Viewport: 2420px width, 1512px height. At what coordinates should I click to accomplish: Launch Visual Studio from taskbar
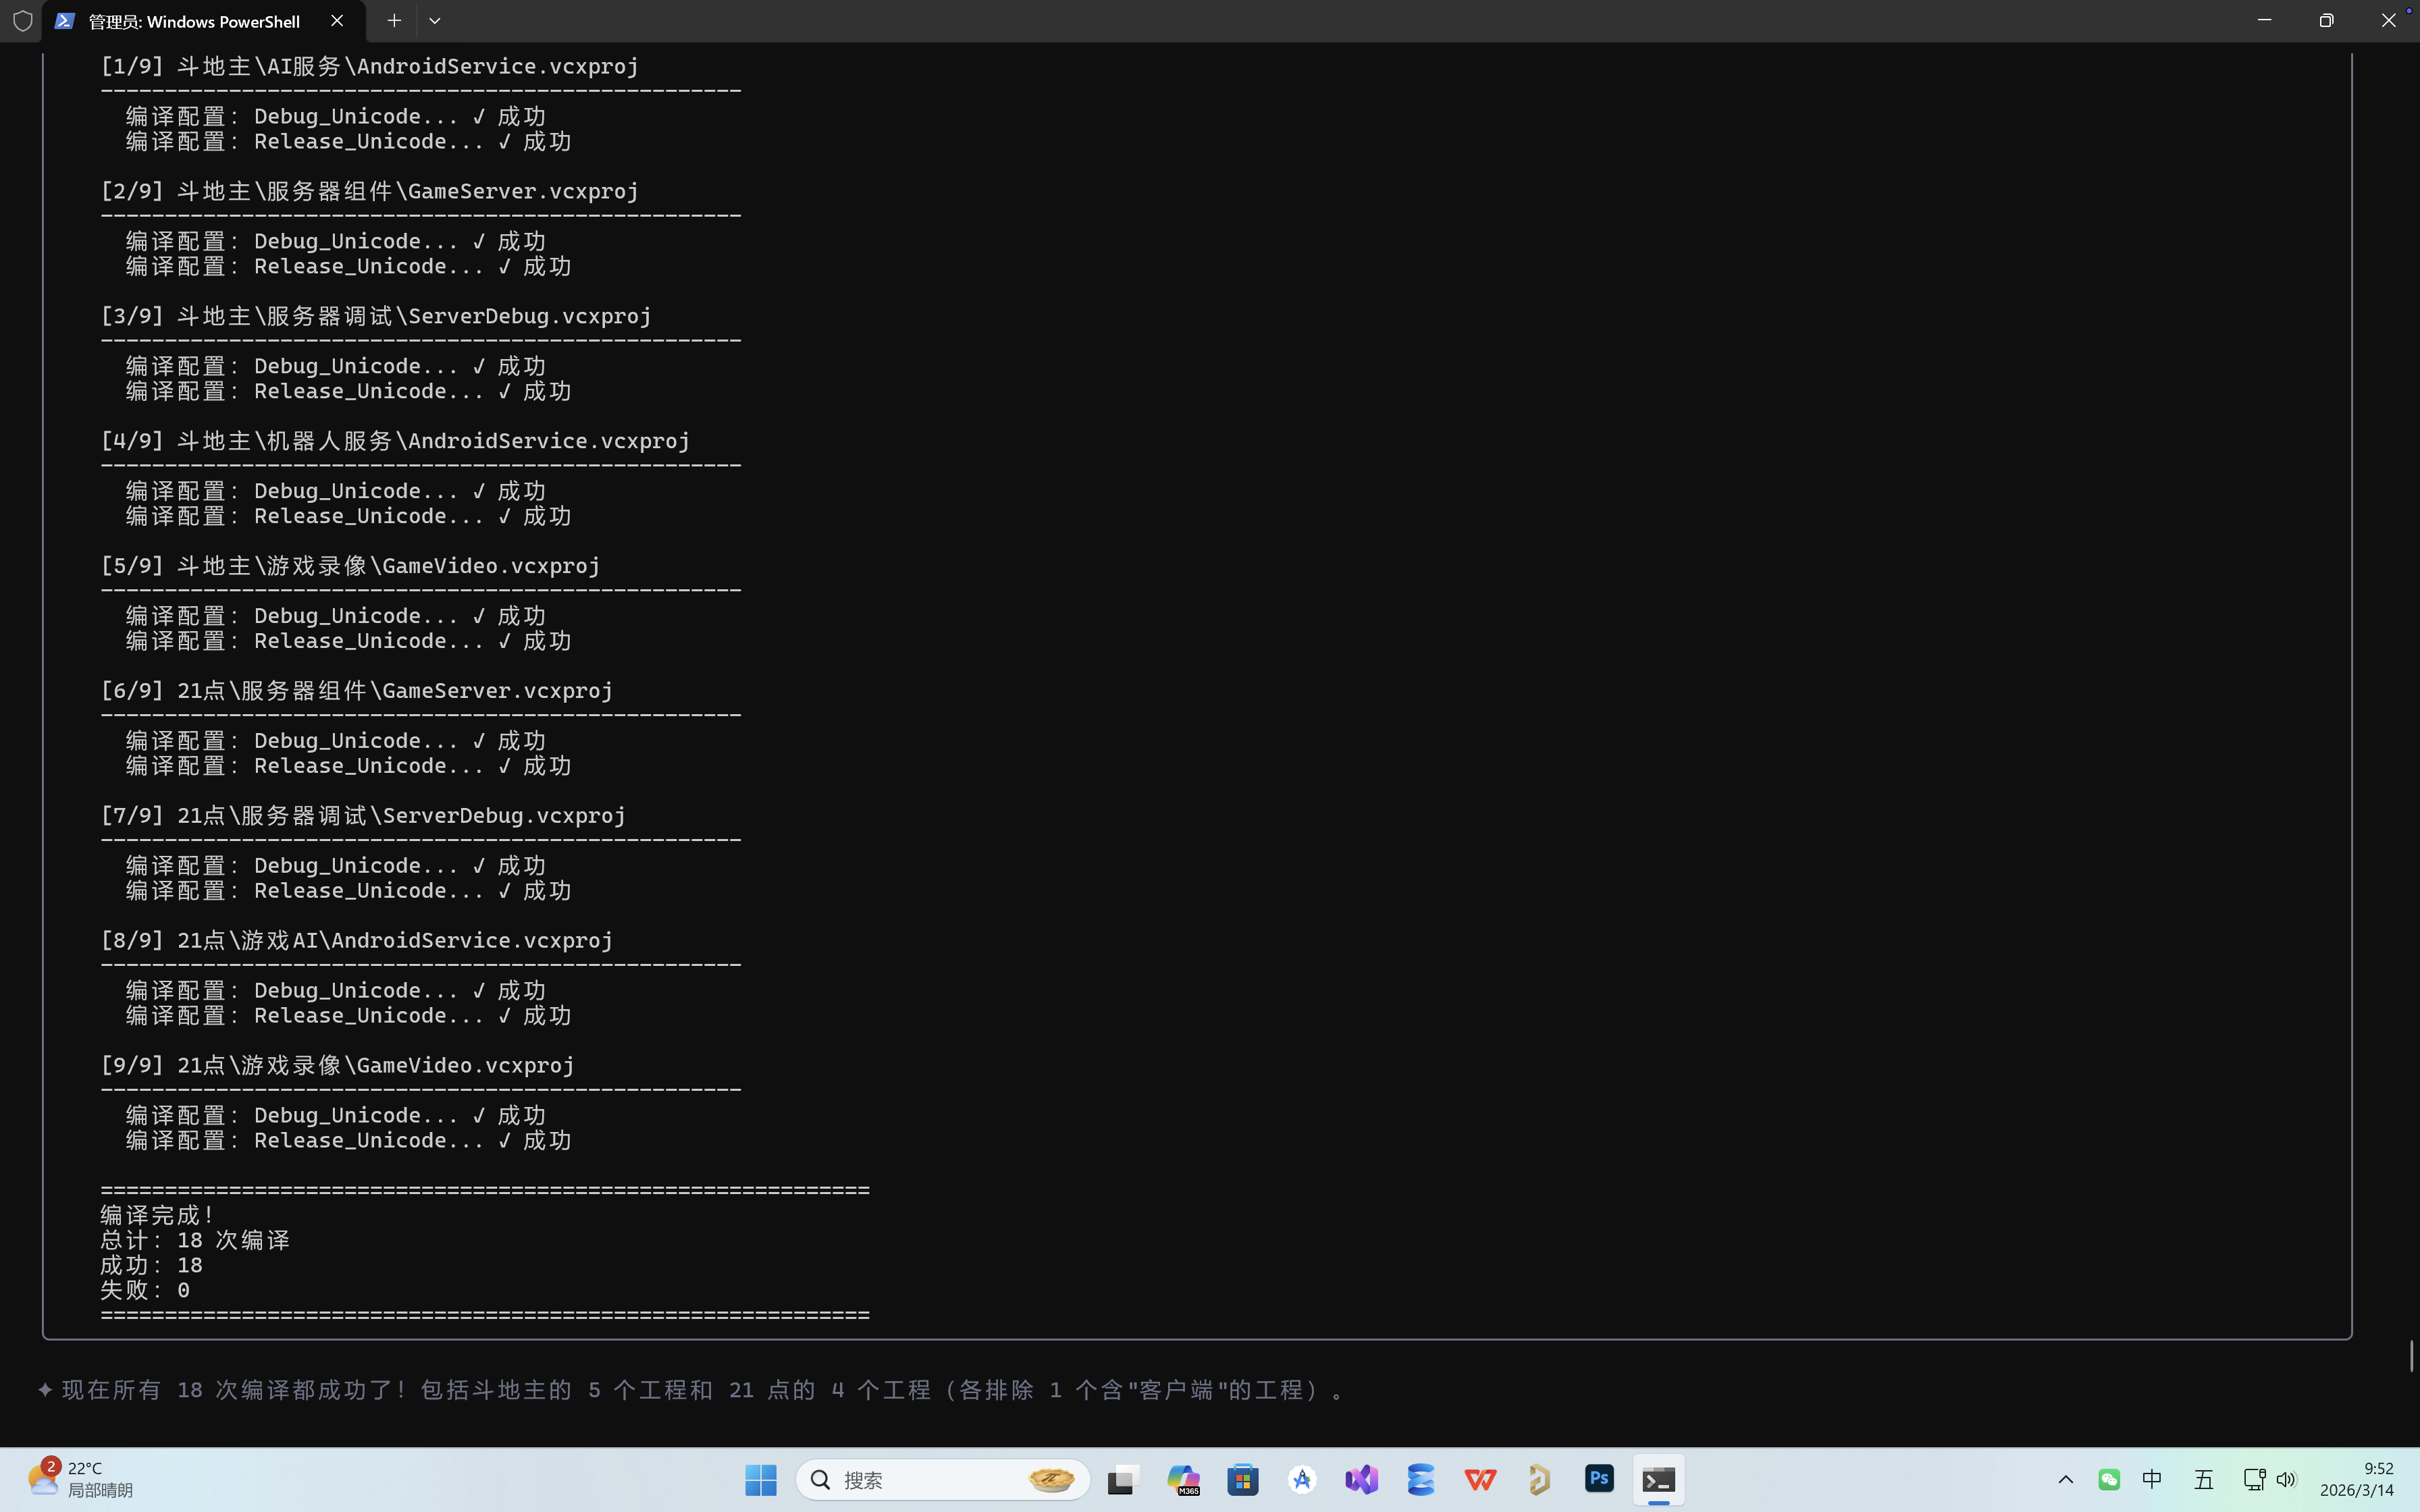click(1362, 1479)
